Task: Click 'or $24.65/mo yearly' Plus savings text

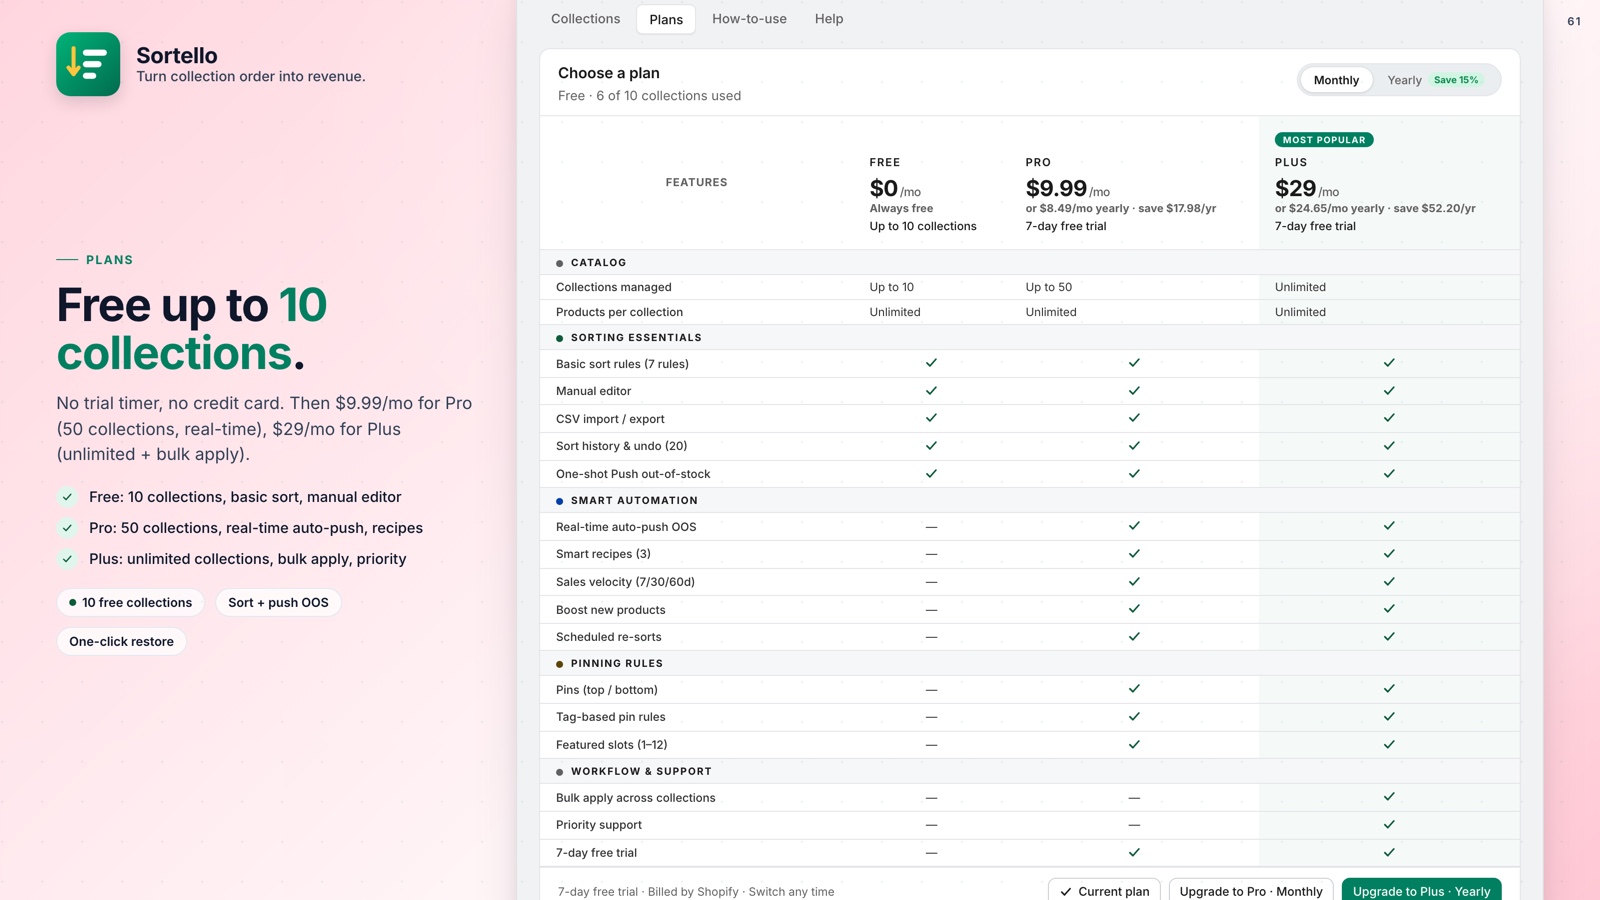Action: tap(1375, 208)
